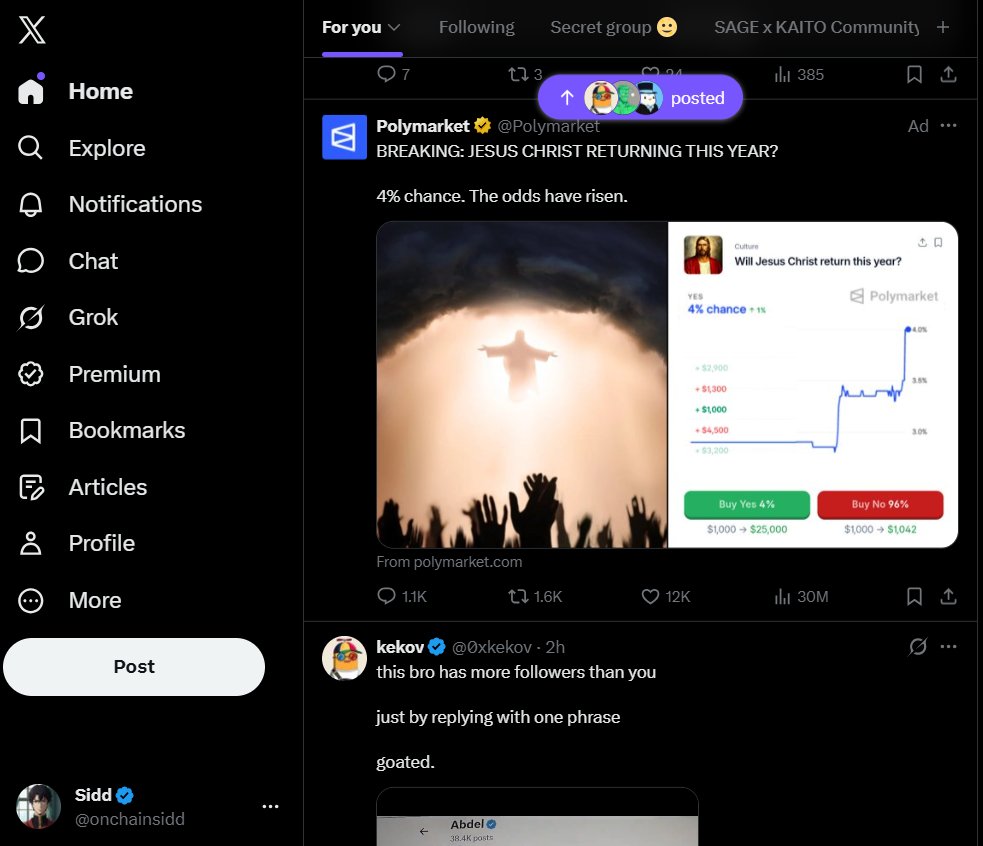This screenshot has width=983, height=846.
Task: Click the @Polymarket handle
Action: 548,126
